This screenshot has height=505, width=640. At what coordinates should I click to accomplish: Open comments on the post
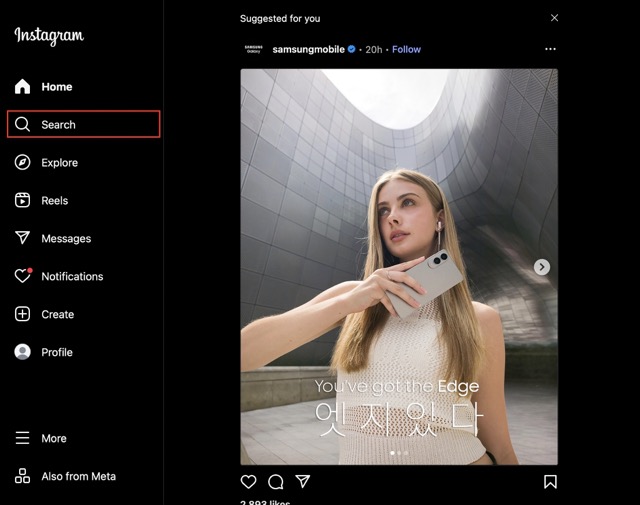276,482
